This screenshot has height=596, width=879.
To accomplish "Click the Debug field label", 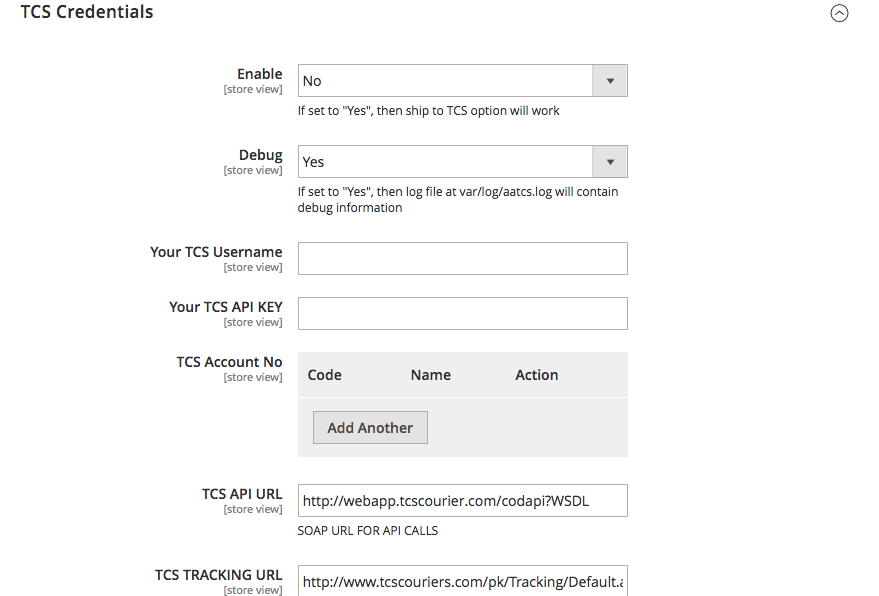I will pyautogui.click(x=261, y=155).
